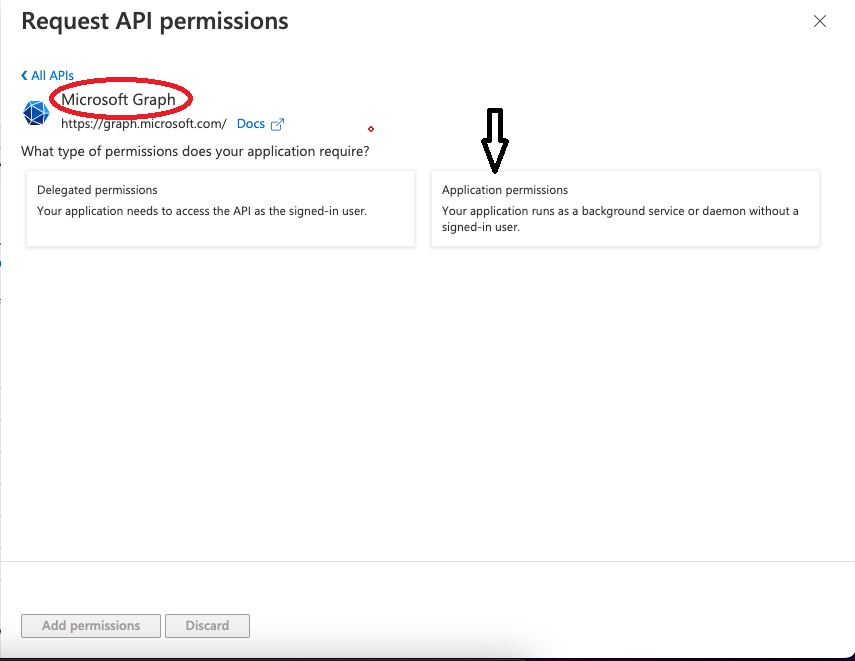Click the 'What type of permissions' question text
The height and width of the screenshot is (661, 855).
point(195,151)
